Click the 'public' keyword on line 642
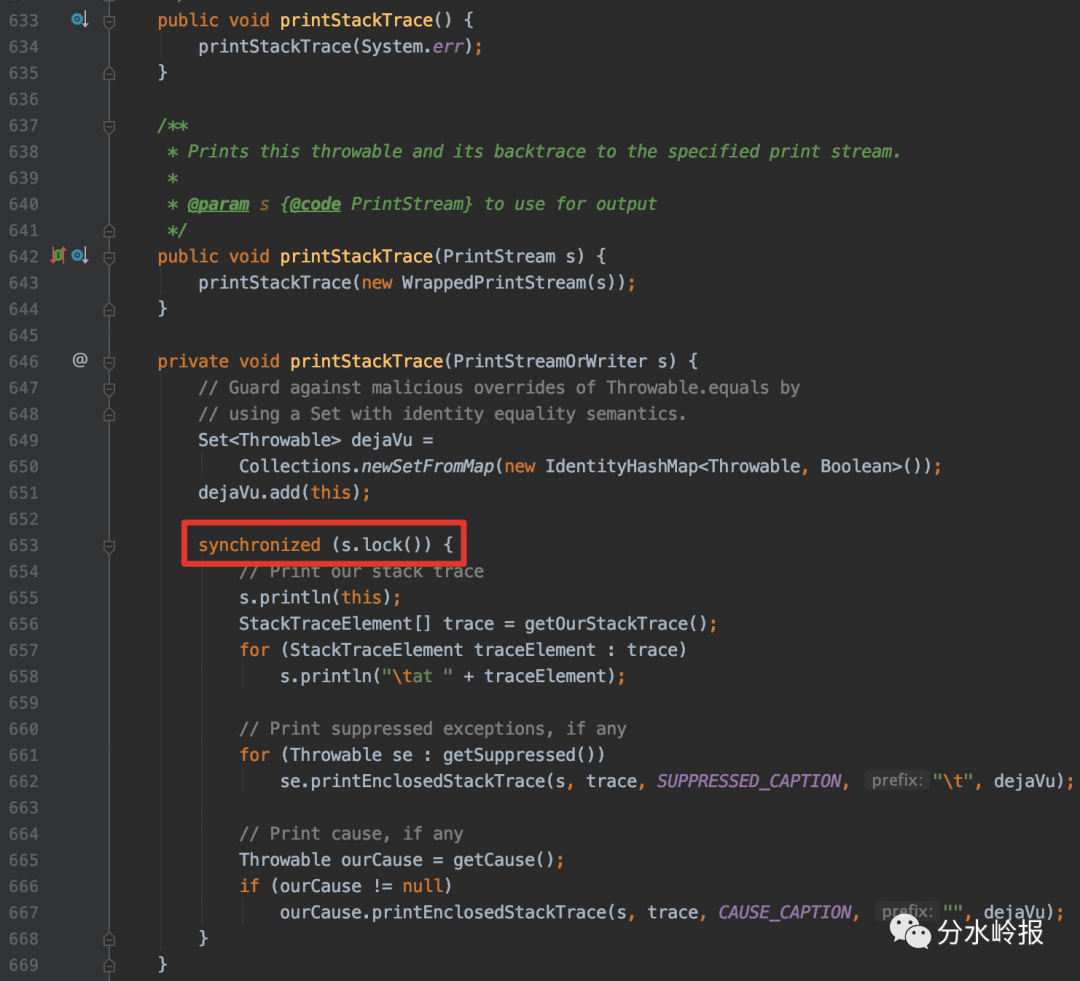This screenshot has width=1080, height=981. click(188, 256)
